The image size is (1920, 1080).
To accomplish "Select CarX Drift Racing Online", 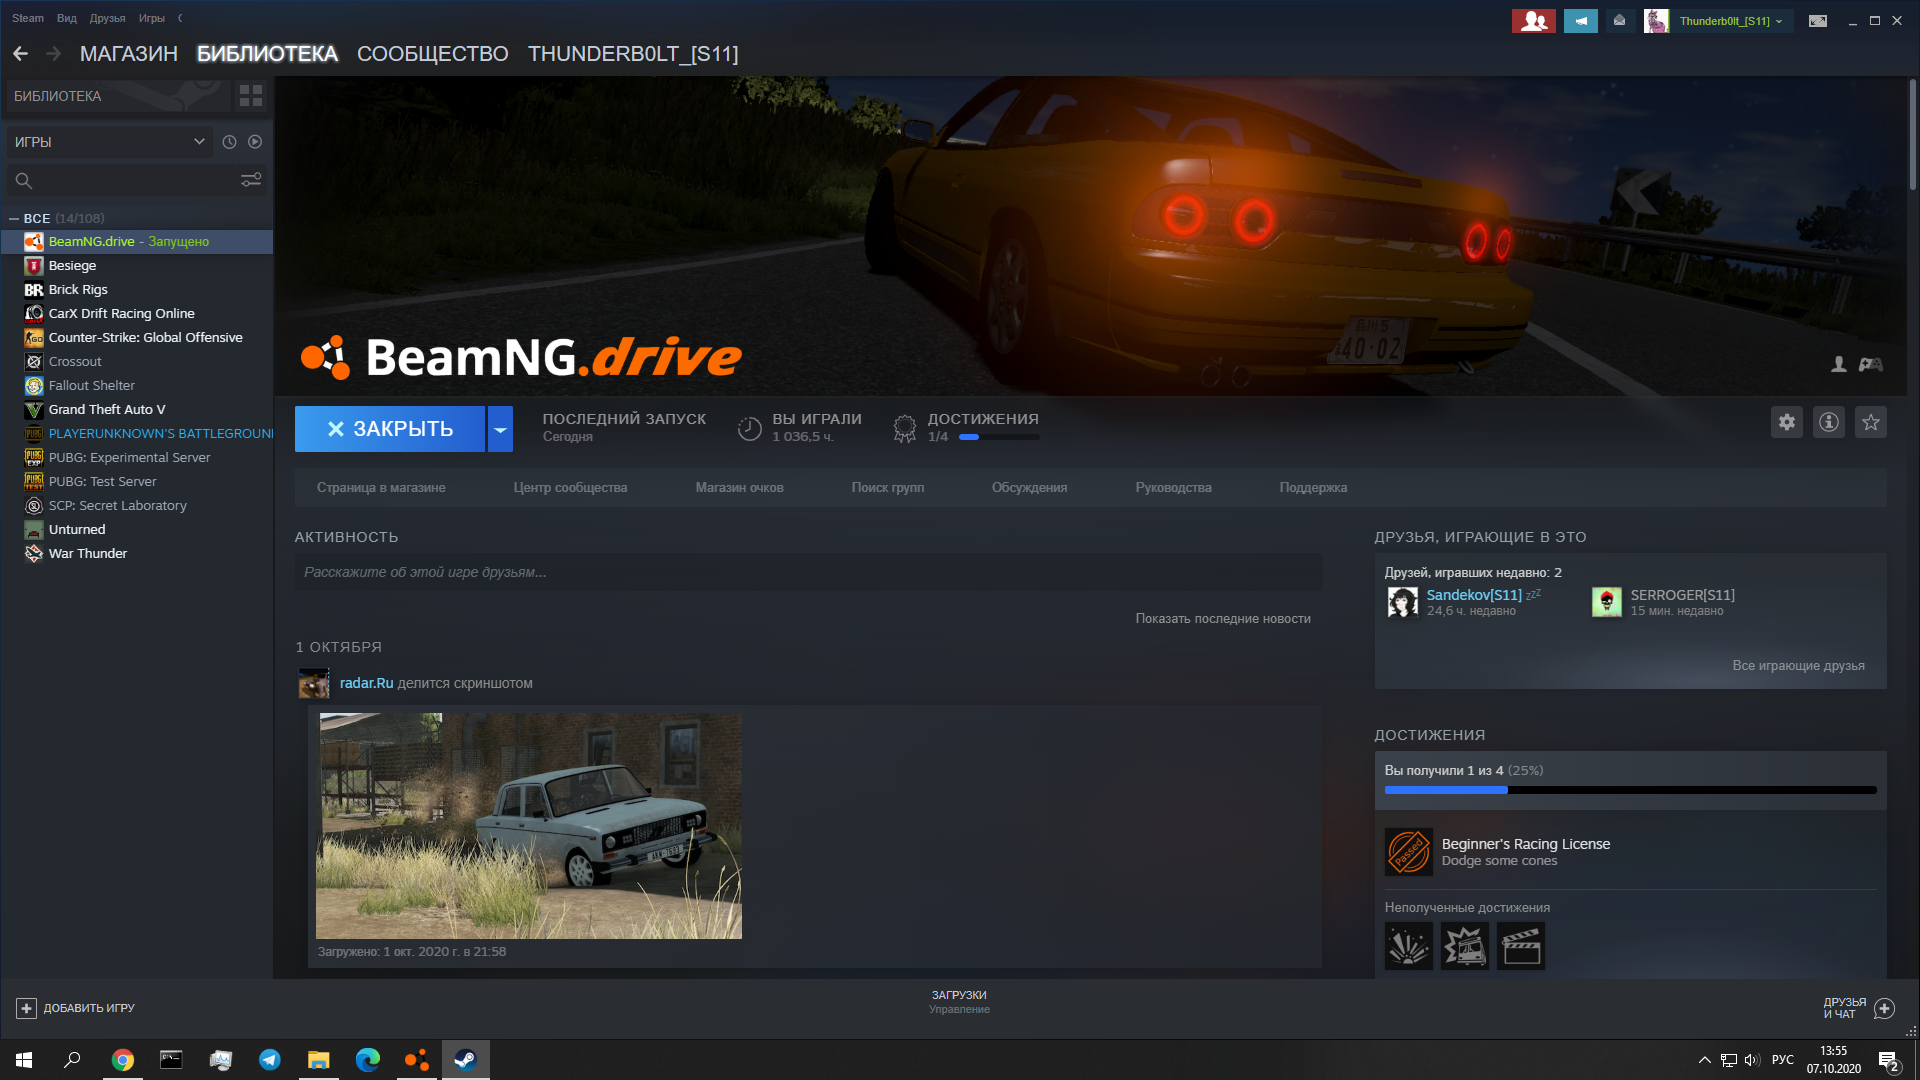I will 137,314.
